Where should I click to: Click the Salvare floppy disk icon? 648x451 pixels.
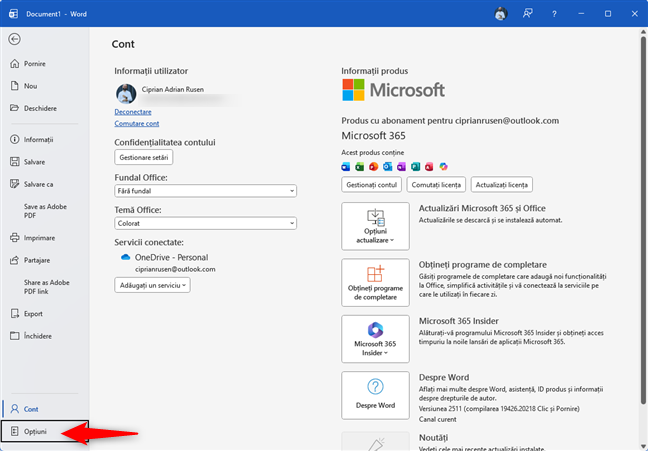tap(14, 162)
